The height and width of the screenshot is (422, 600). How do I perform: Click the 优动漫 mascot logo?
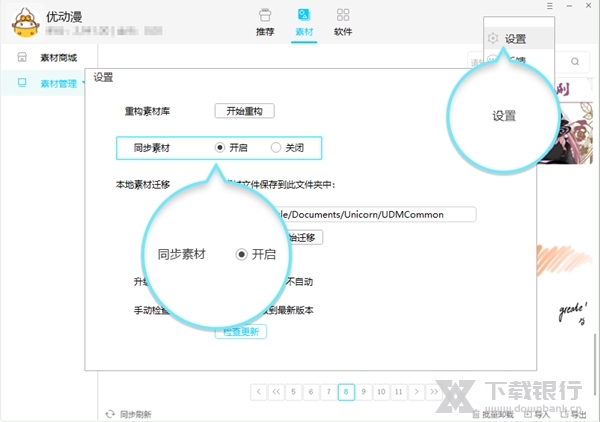pos(26,23)
